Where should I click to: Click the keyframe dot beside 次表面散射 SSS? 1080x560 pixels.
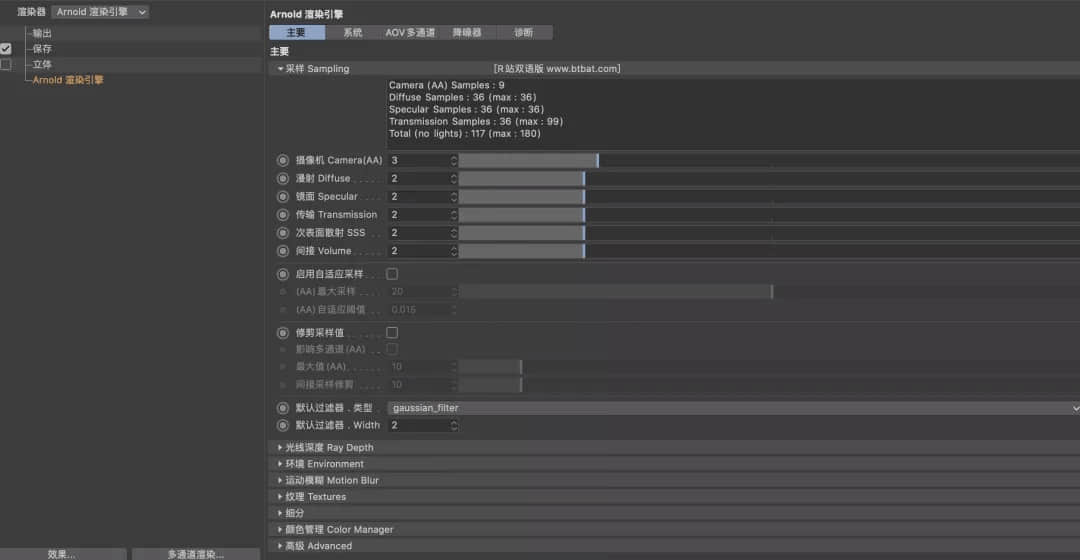point(283,232)
